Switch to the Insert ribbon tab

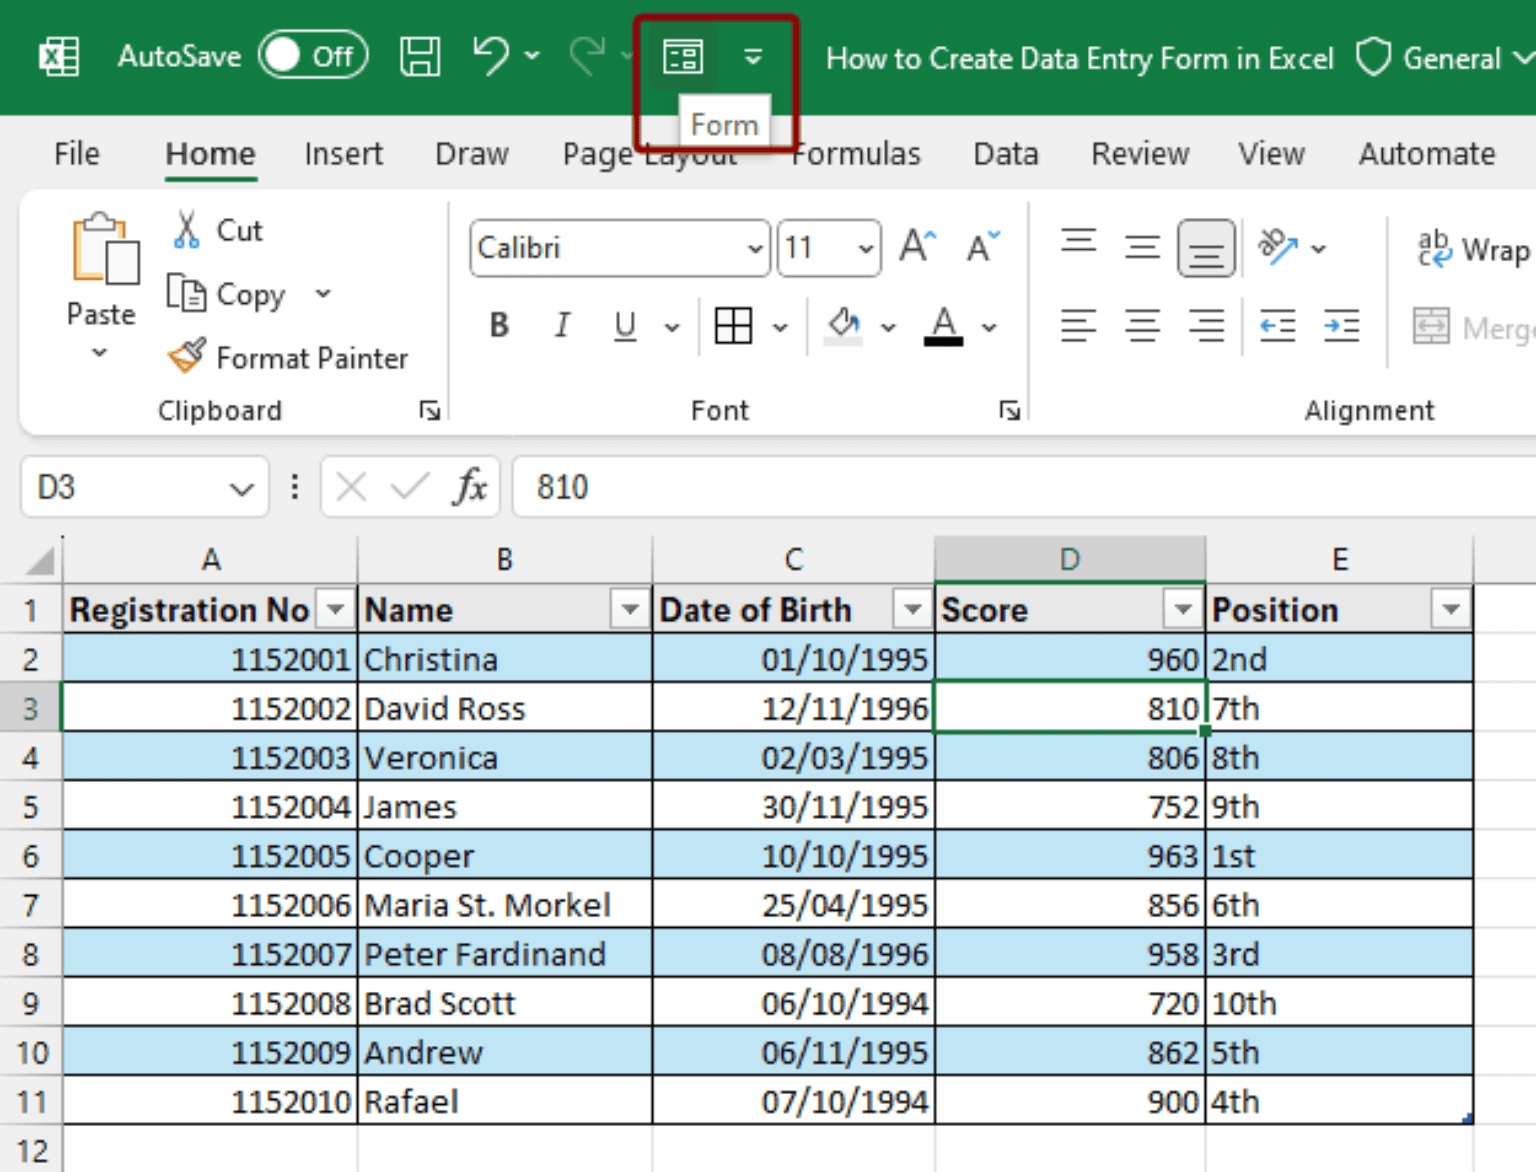tap(343, 154)
